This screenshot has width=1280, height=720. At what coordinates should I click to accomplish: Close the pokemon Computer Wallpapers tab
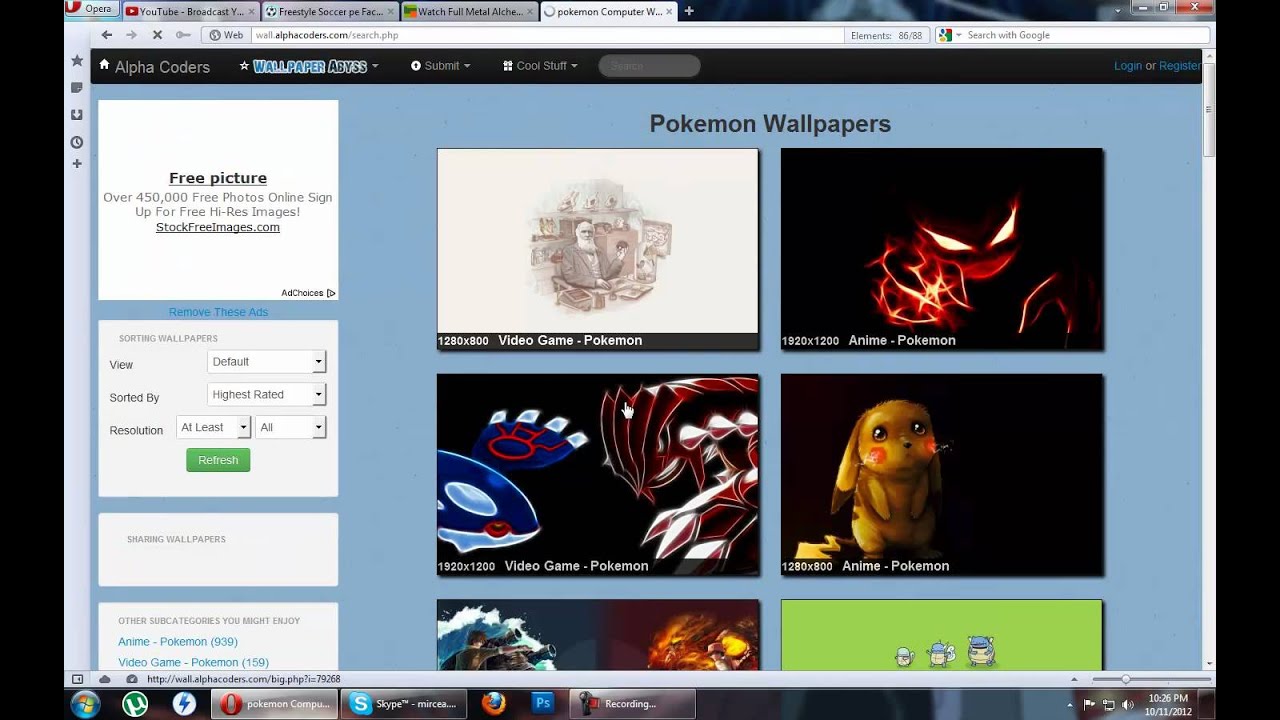(x=667, y=12)
